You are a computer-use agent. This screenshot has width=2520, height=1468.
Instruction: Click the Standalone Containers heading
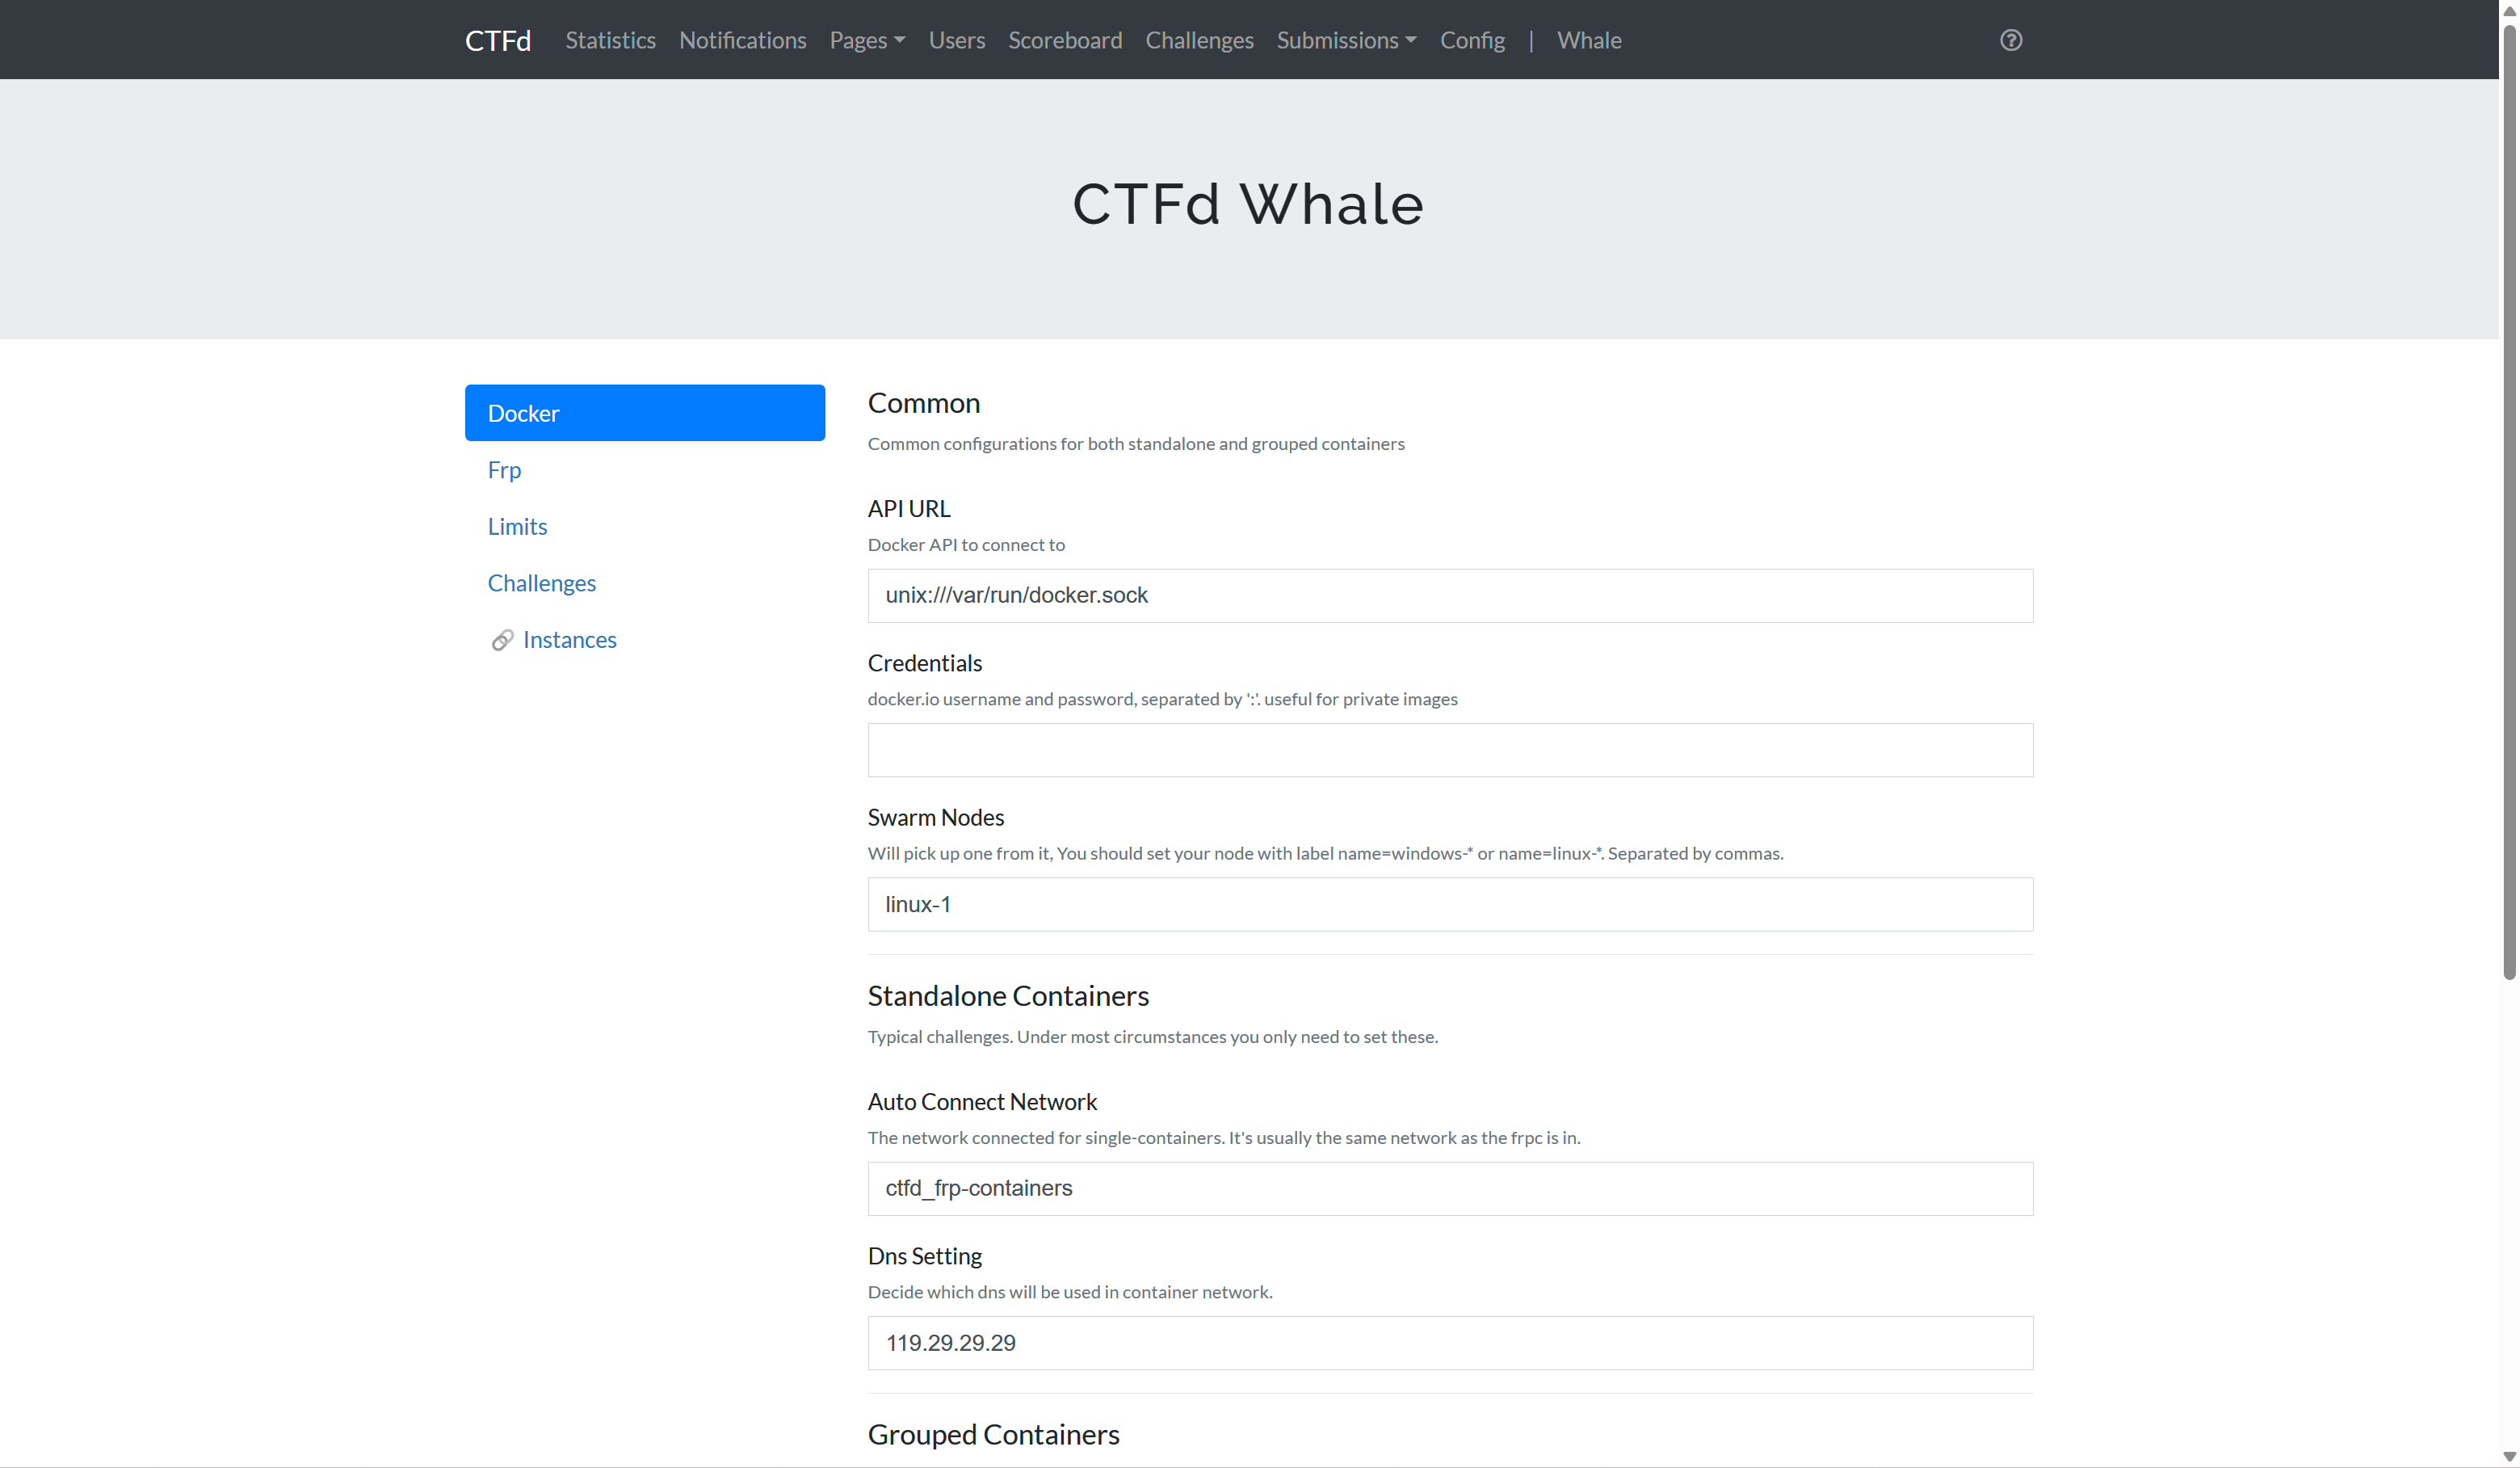(1008, 996)
